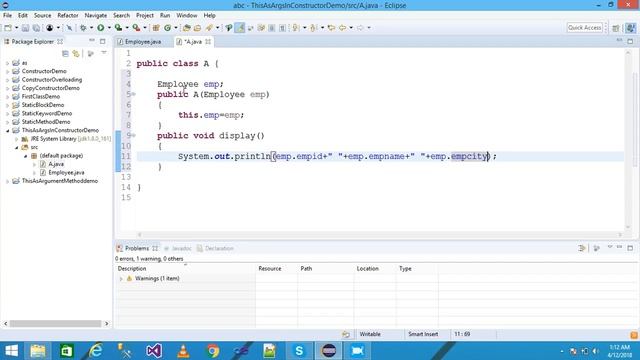This screenshot has height=360, width=640.
Task: Click the Back navigation arrow icon
Action: coord(342,28)
